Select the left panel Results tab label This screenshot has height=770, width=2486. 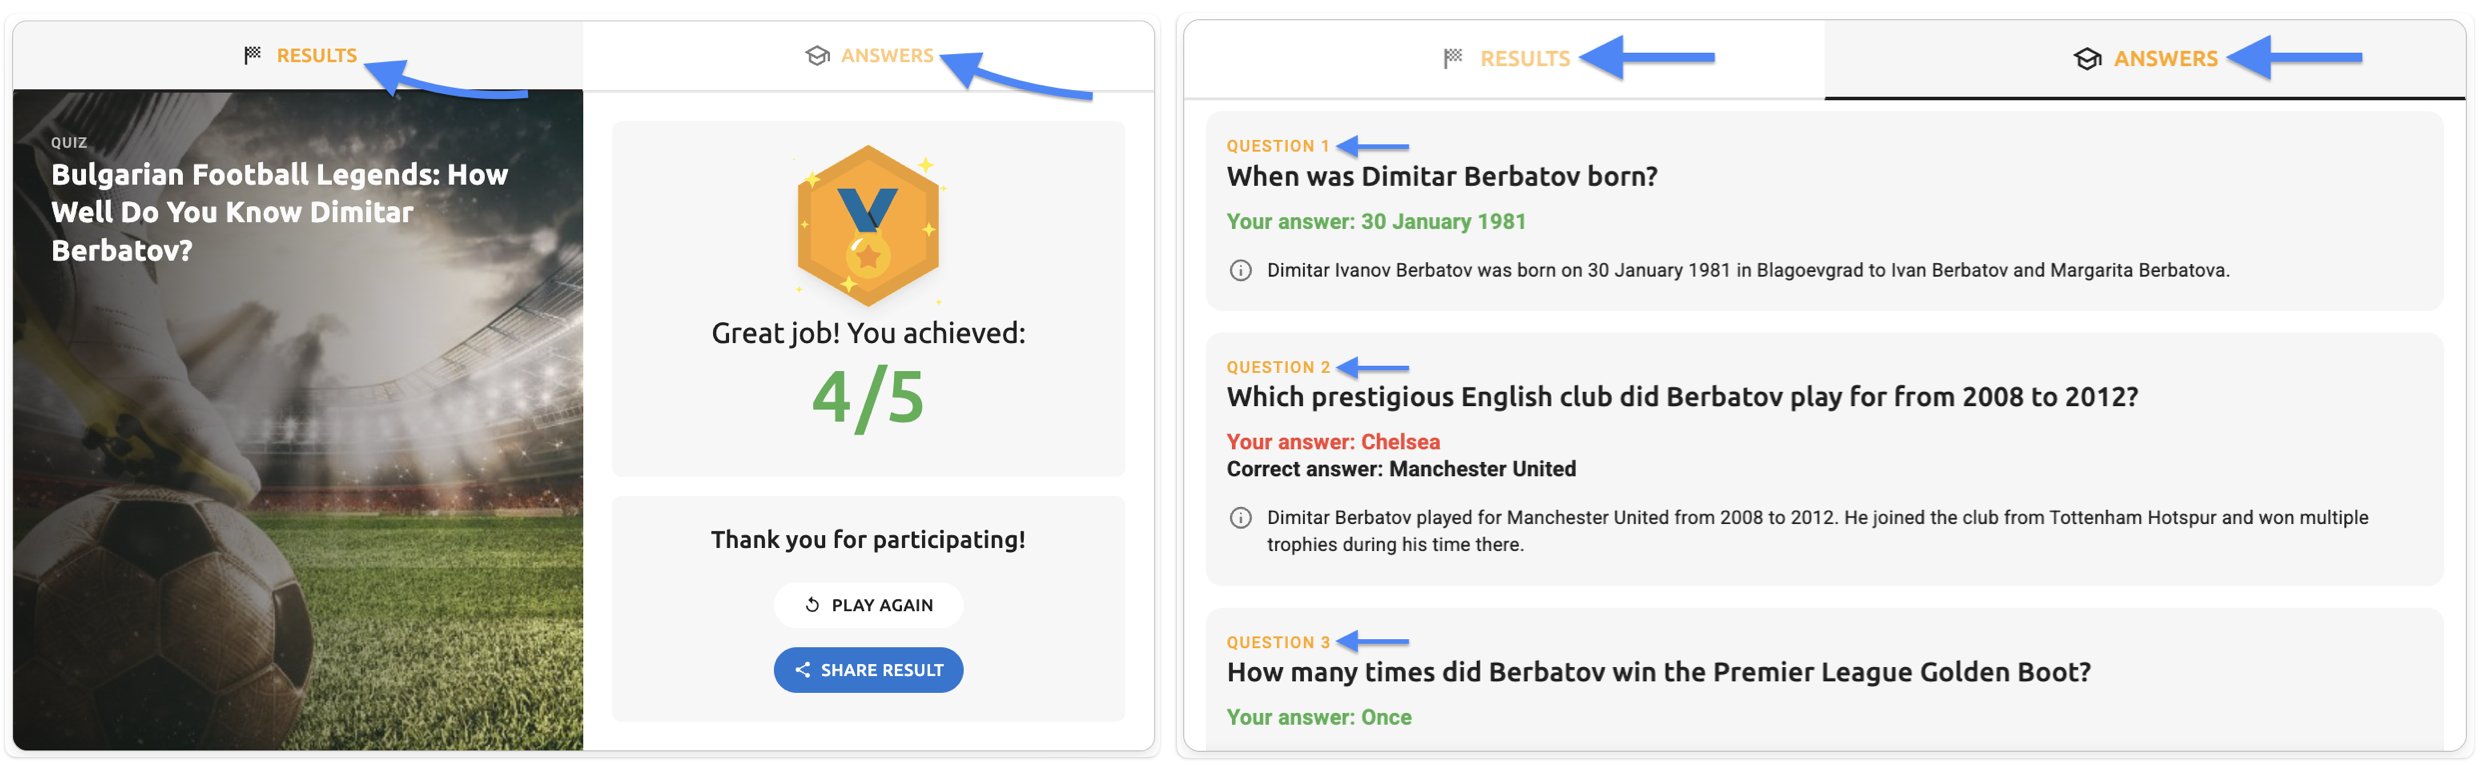pos(316,56)
